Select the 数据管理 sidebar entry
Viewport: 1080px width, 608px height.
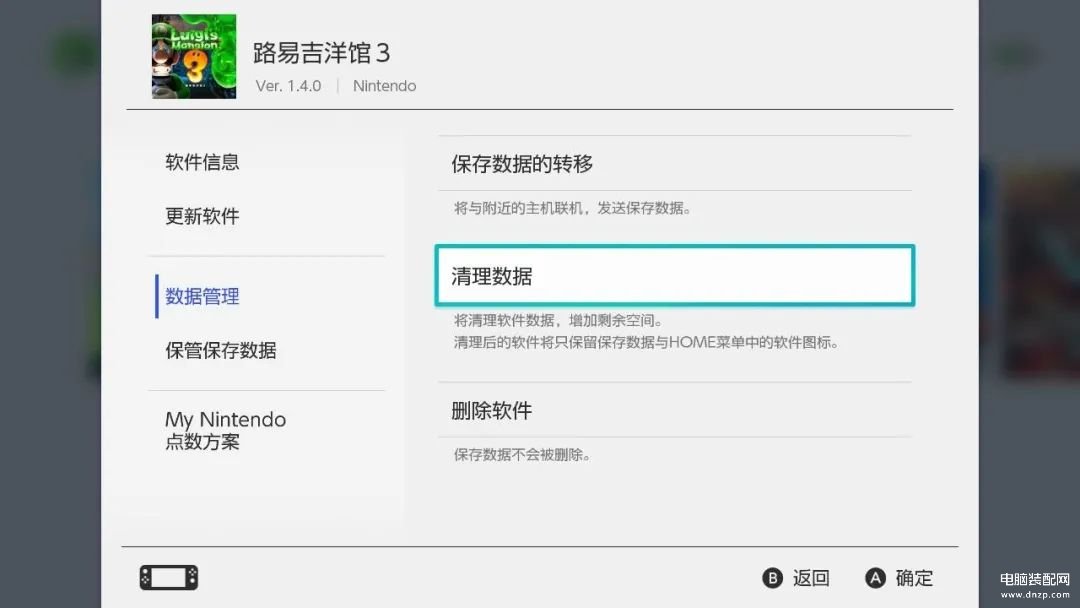coord(202,297)
